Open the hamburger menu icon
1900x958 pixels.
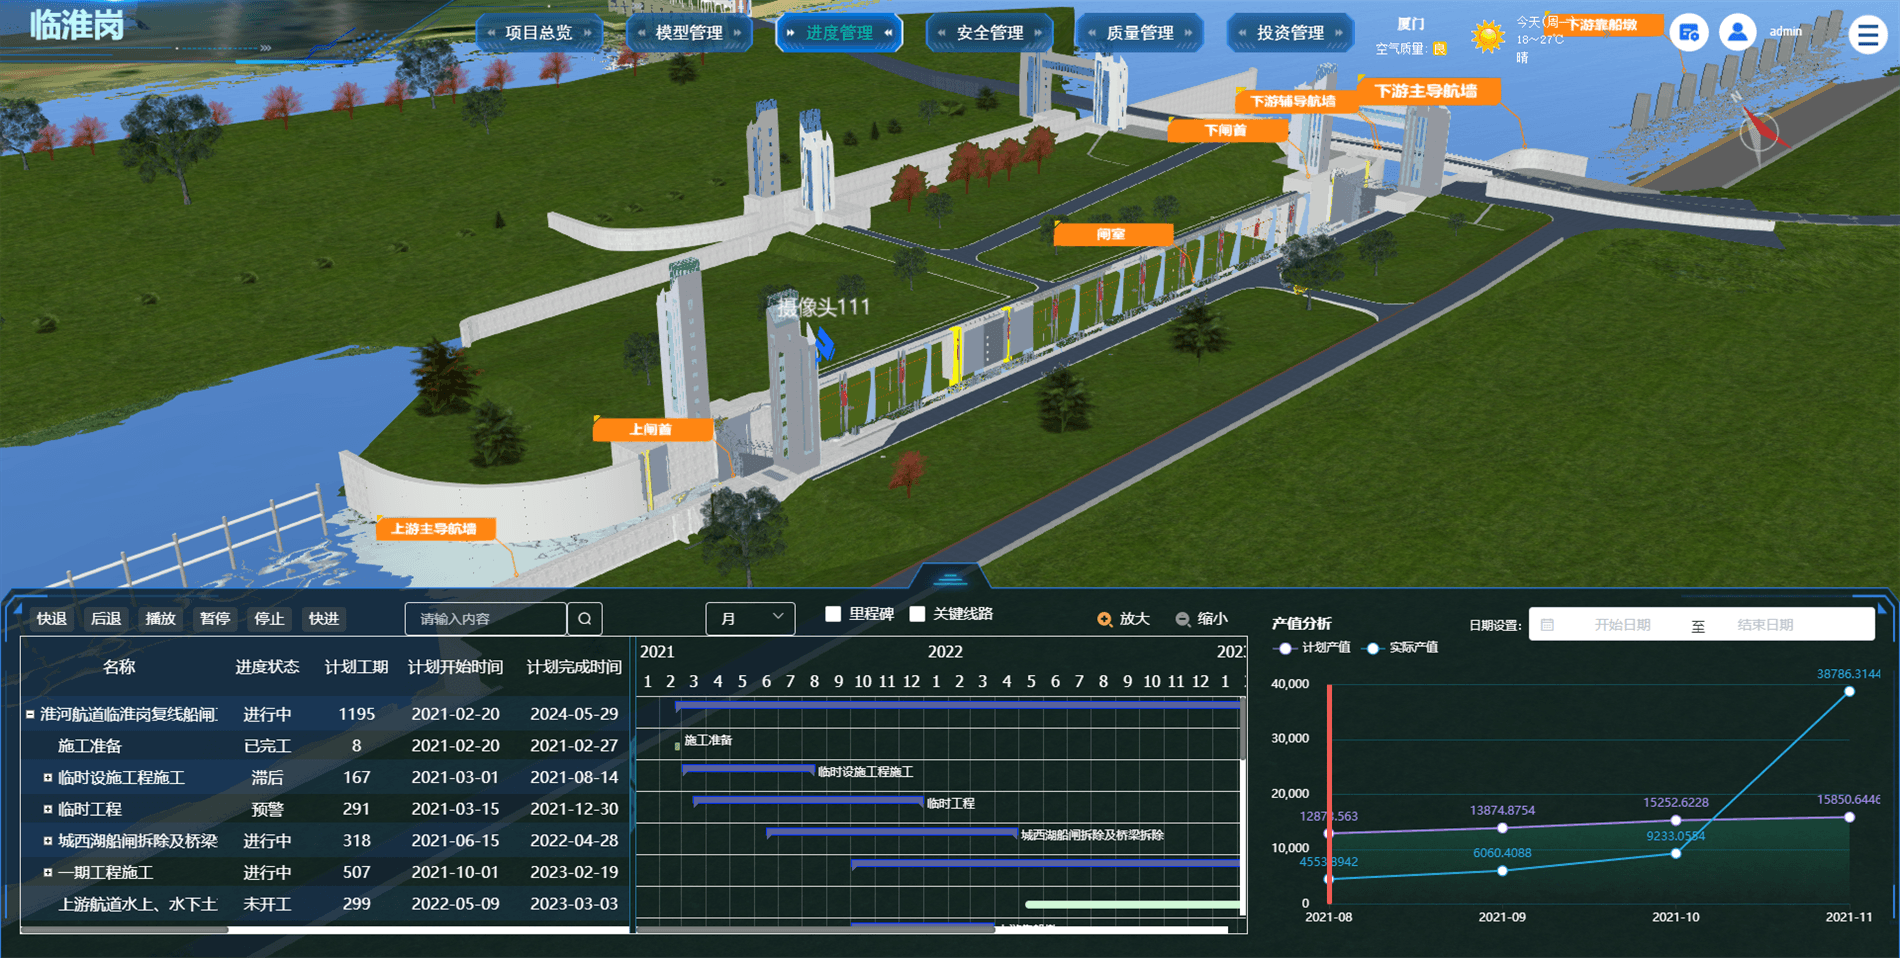click(x=1867, y=34)
